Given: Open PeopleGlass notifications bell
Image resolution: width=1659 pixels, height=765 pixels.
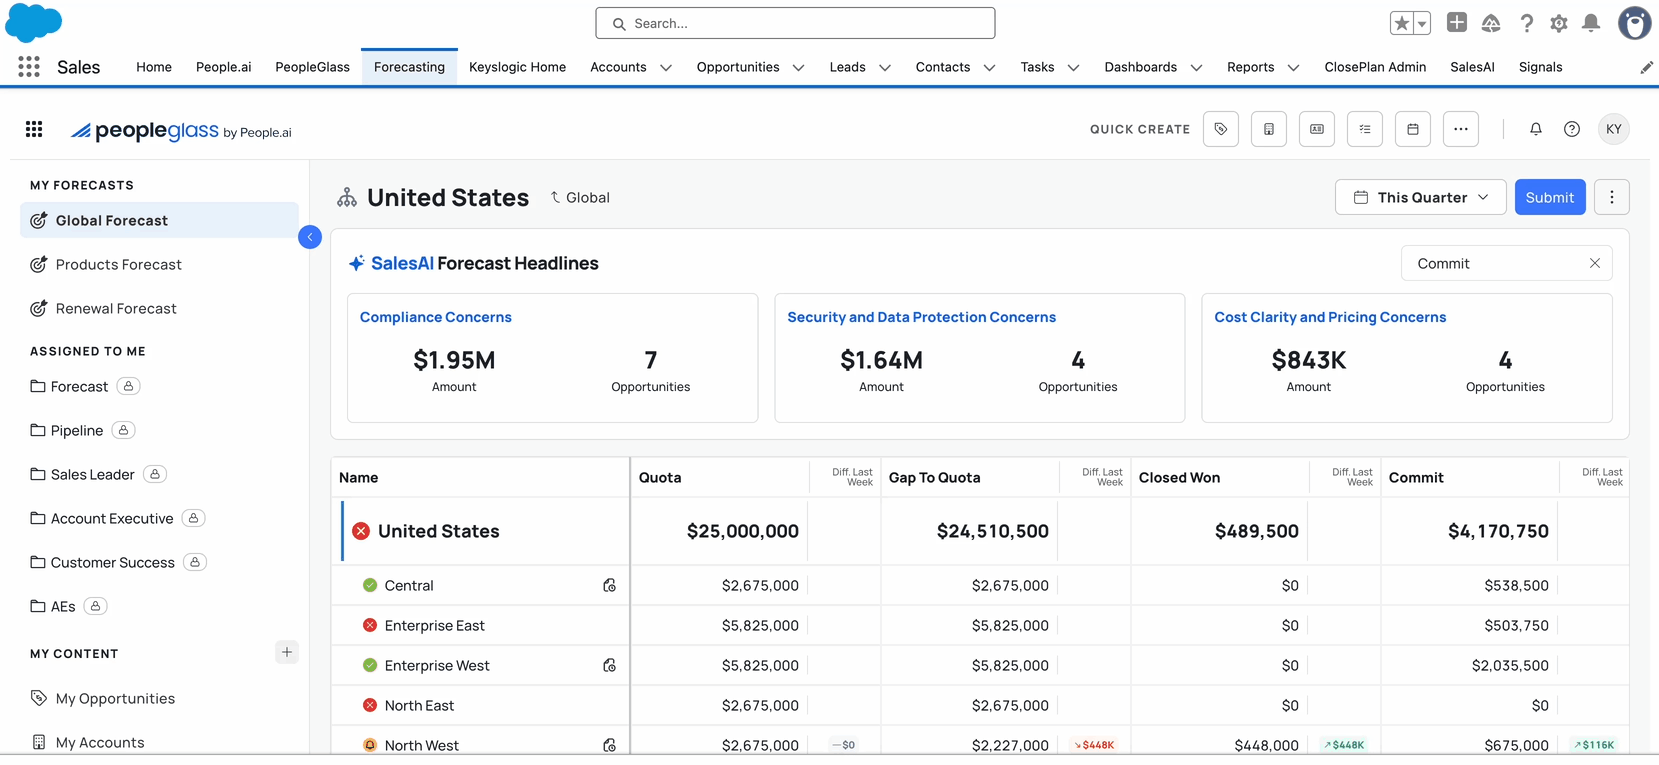Looking at the screenshot, I should coord(1536,129).
